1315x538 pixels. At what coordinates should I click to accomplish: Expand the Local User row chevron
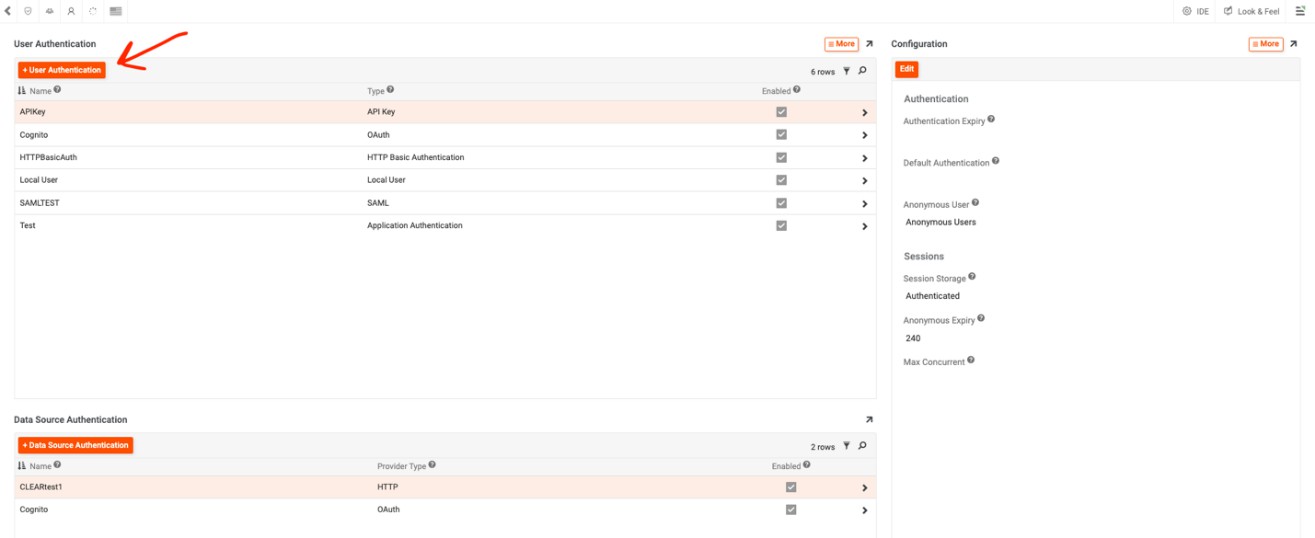point(864,181)
